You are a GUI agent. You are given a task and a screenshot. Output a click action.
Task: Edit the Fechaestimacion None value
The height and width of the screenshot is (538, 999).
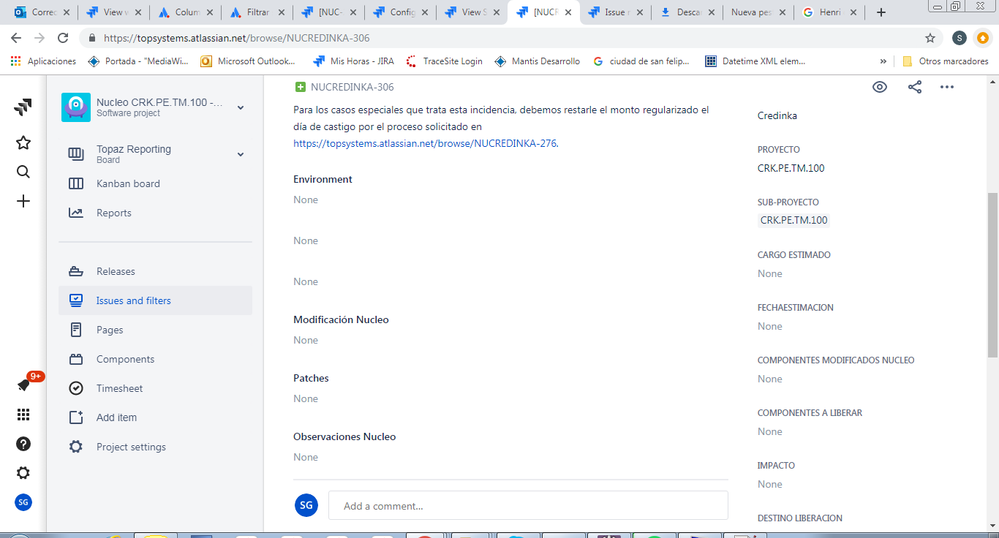pos(770,326)
